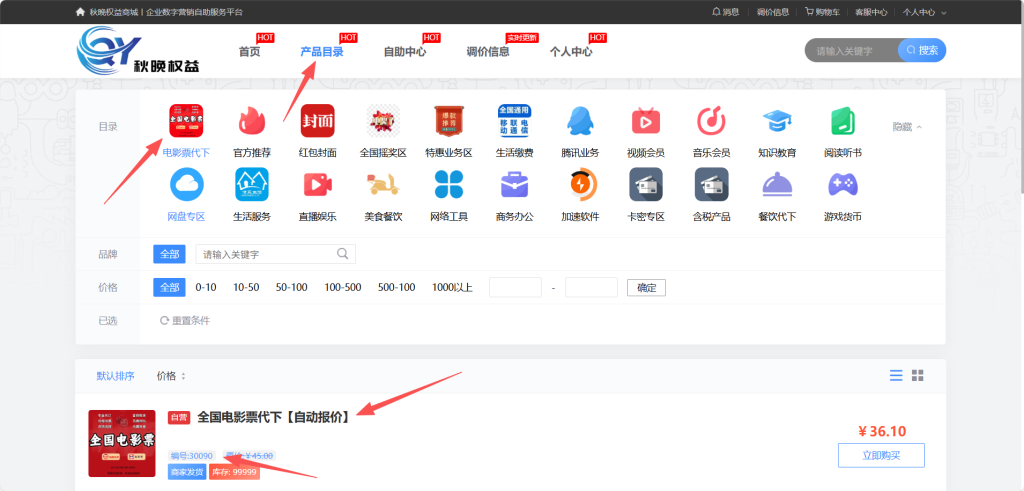The height and width of the screenshot is (491, 1024).
Task: Switch to grid view layout
Action: point(917,375)
